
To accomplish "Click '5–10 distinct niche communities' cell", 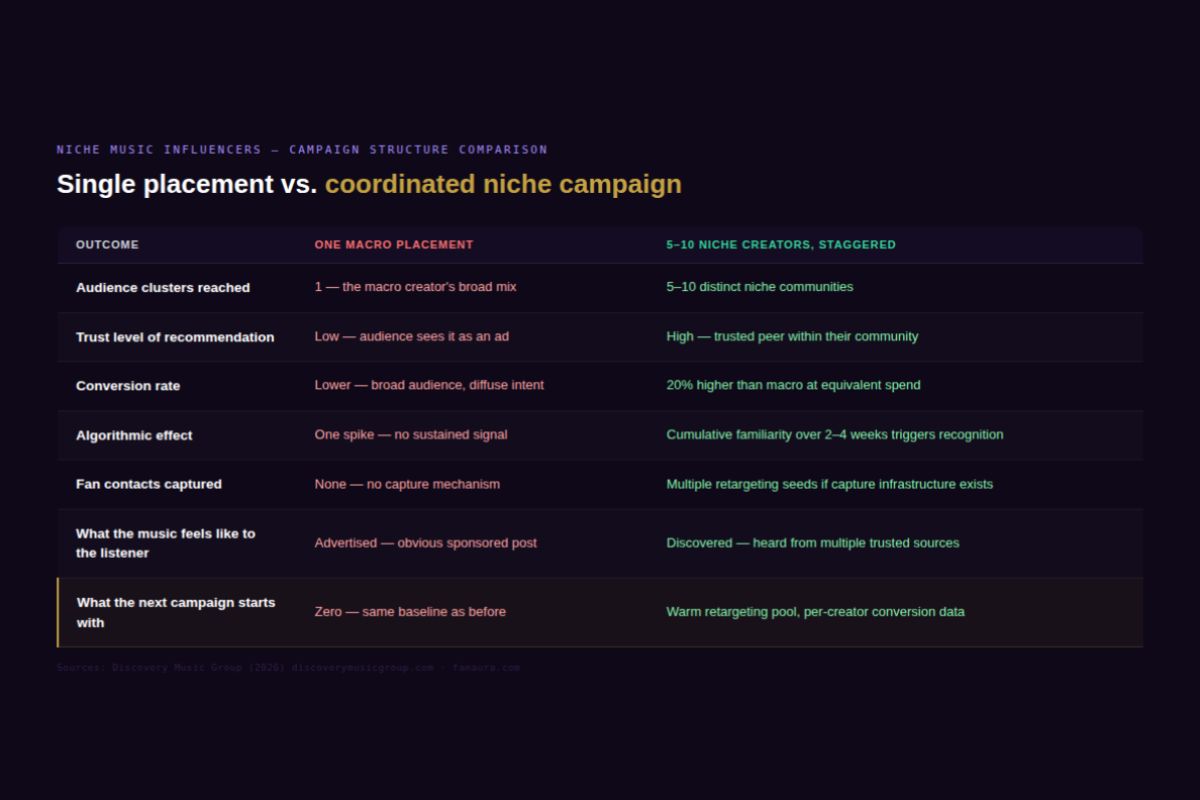I will pyautogui.click(x=760, y=287).
